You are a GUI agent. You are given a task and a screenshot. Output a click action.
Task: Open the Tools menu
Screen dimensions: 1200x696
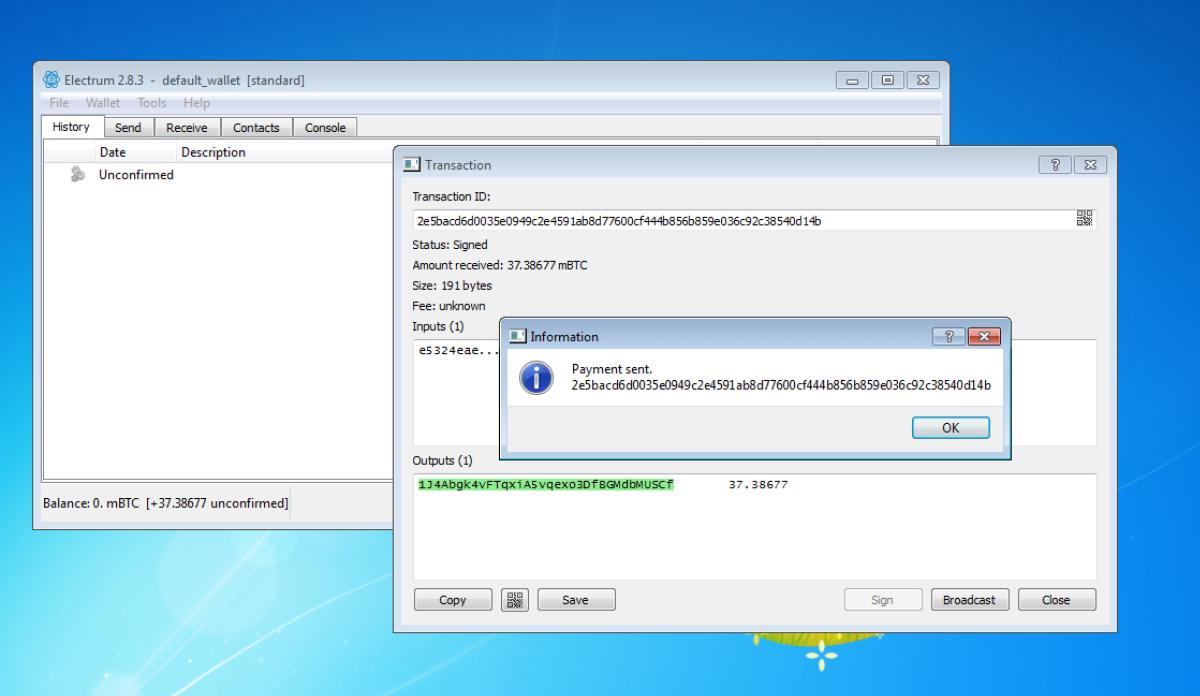(x=152, y=103)
